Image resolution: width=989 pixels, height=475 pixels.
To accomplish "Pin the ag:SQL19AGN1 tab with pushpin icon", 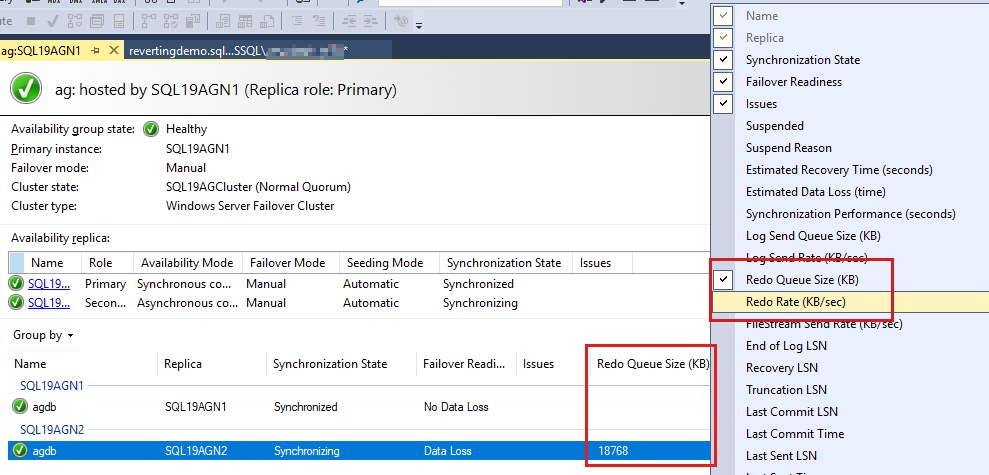I will click(x=96, y=50).
